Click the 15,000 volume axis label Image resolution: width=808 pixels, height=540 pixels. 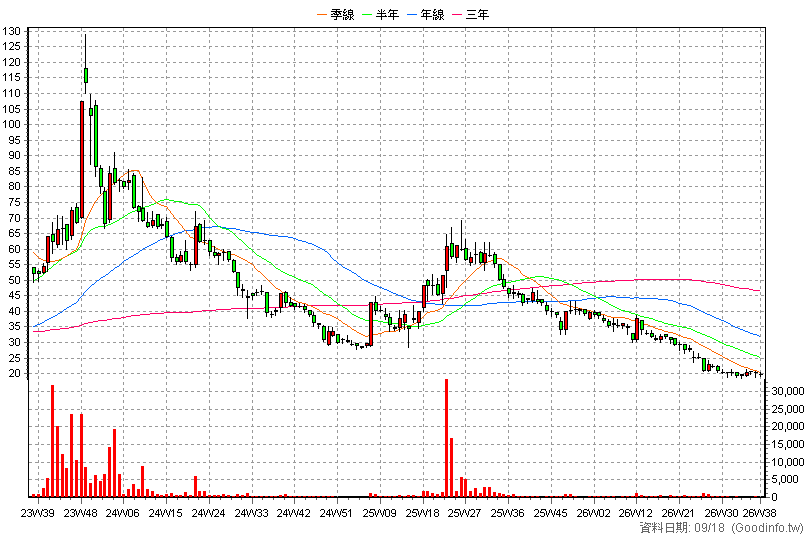click(787, 444)
